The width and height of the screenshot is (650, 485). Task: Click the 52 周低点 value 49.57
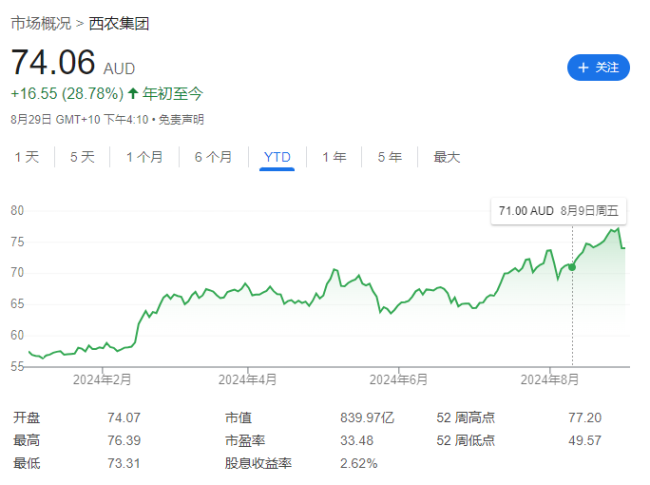(585, 440)
